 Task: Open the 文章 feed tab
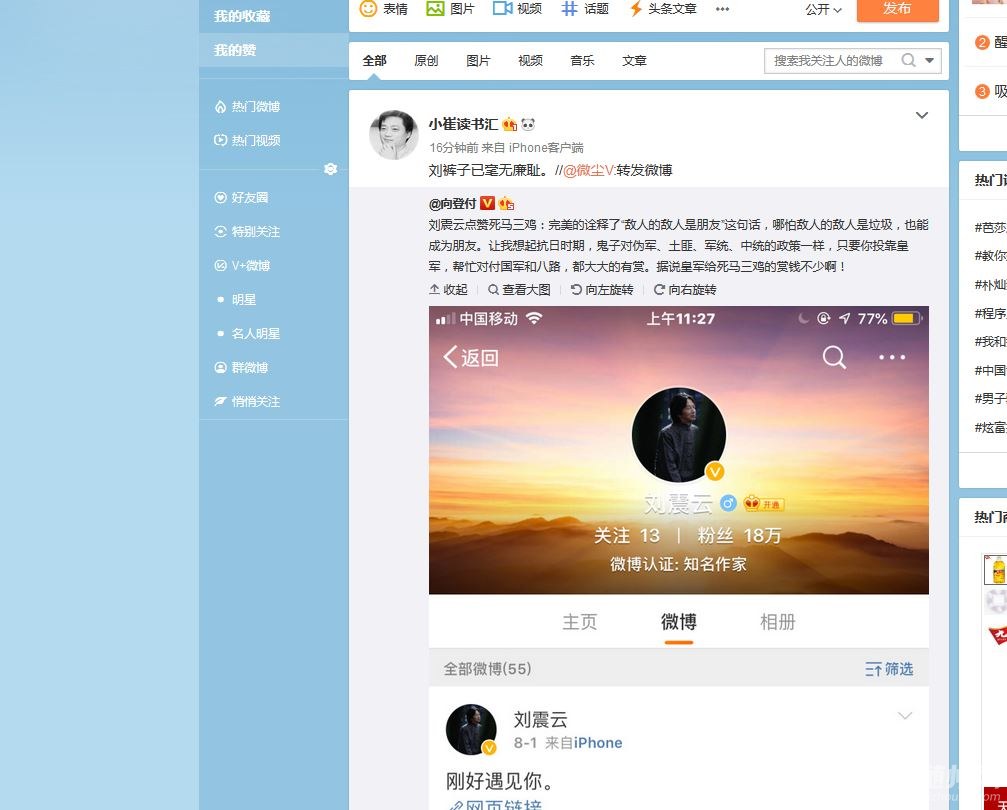[635, 60]
